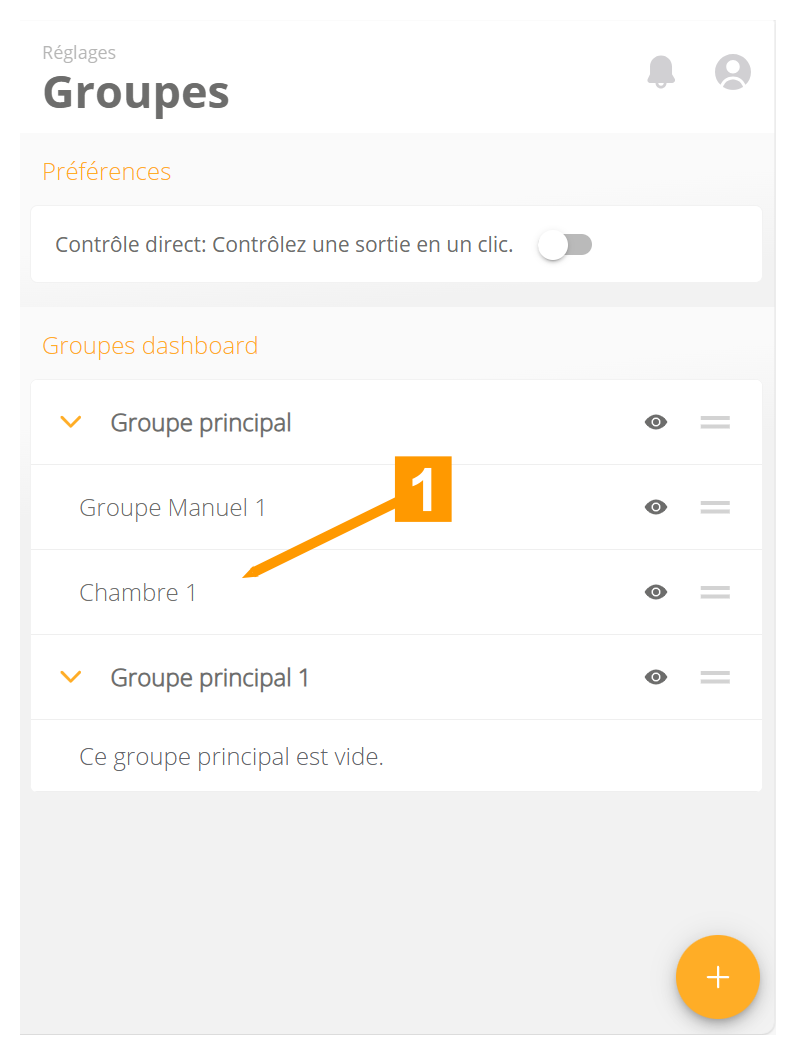Click the drag handle for Groupe principal
This screenshot has height=1055, width=796.
[715, 422]
